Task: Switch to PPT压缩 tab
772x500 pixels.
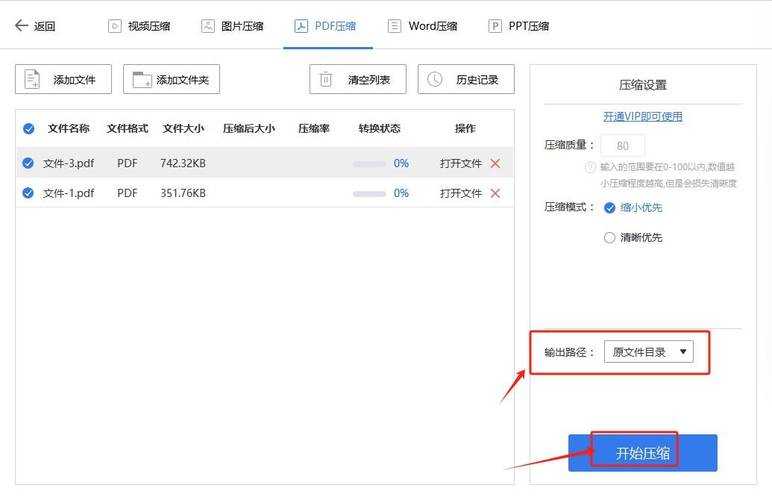Action: pos(518,26)
